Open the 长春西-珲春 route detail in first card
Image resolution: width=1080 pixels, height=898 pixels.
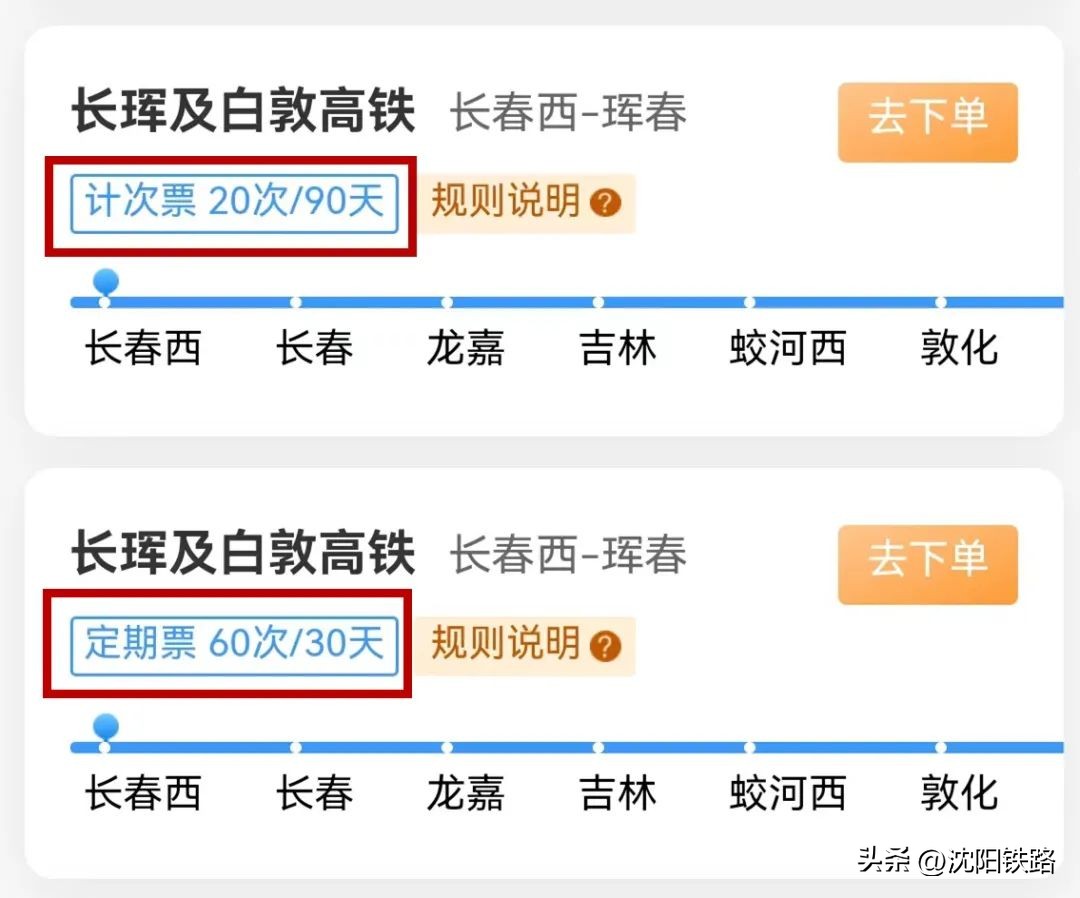click(570, 113)
